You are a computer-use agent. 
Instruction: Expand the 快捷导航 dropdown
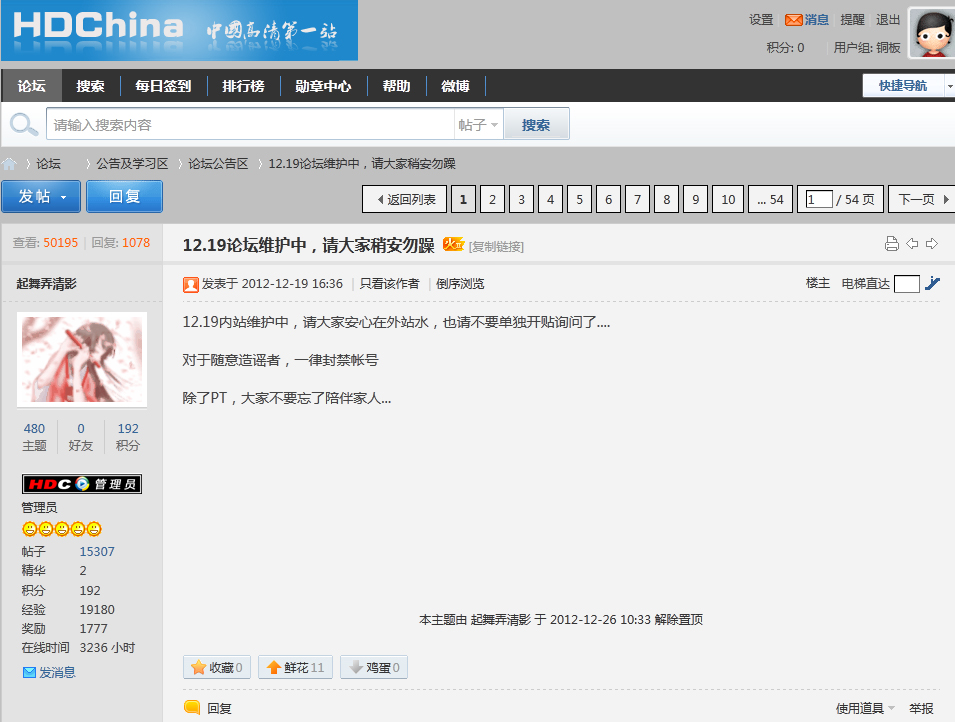click(903, 85)
